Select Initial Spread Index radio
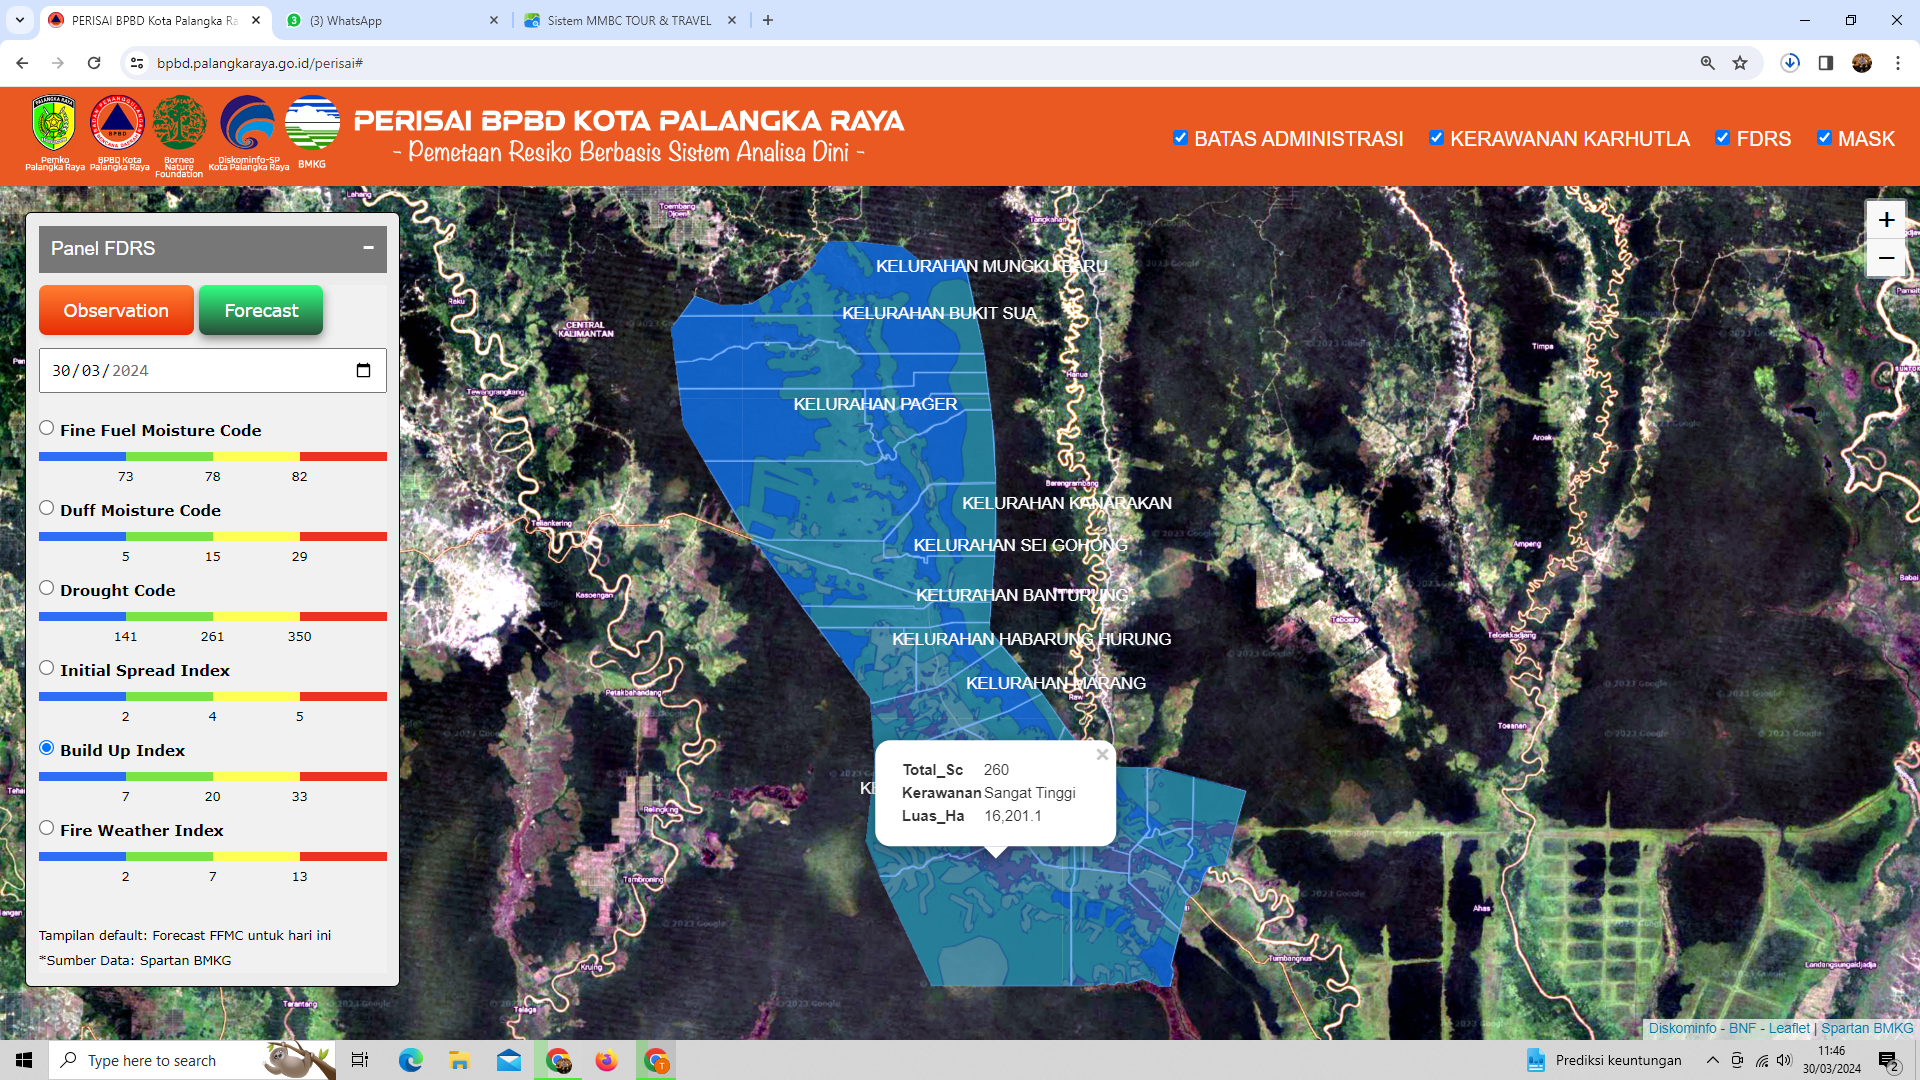Screen dimensions: 1920x1080 (47, 668)
